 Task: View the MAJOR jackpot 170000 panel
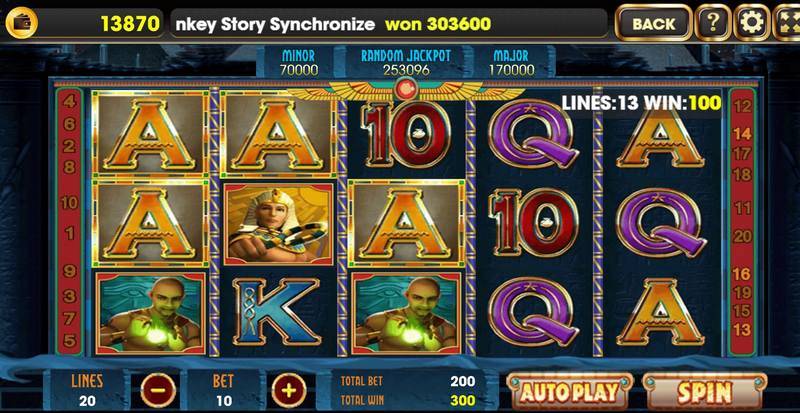tap(511, 62)
